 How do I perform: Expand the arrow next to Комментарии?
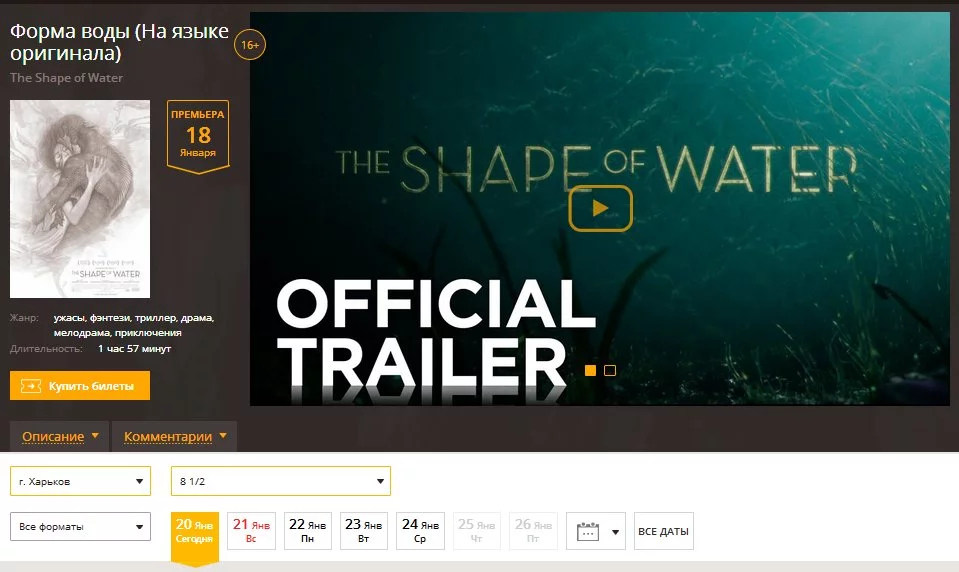(223, 436)
